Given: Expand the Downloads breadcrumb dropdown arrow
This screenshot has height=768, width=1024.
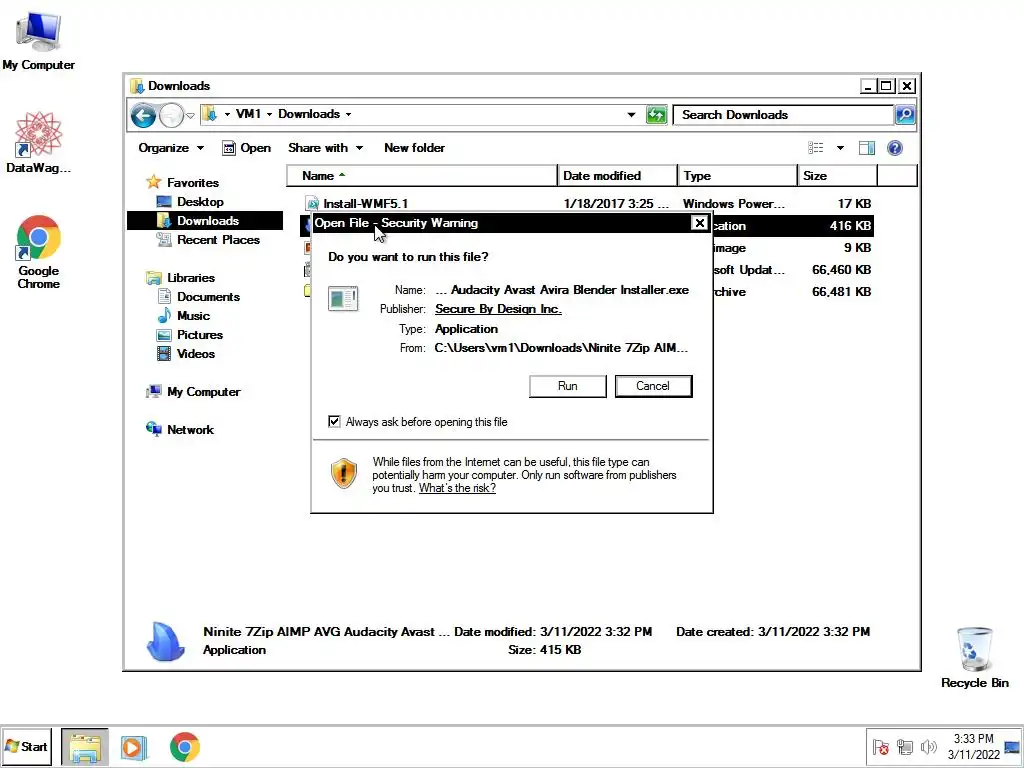Looking at the screenshot, I should click(348, 114).
